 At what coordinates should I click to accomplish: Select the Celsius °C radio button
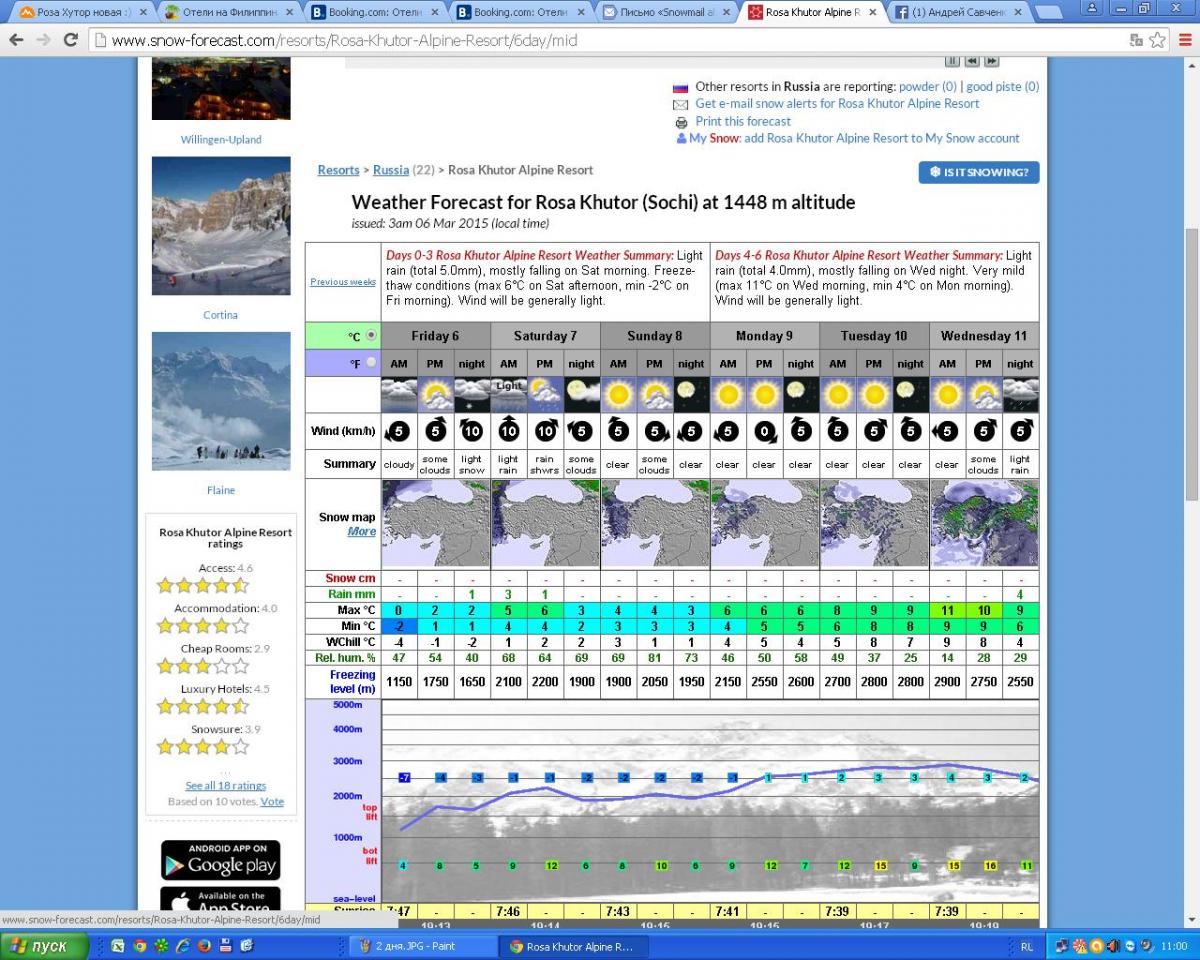click(372, 336)
